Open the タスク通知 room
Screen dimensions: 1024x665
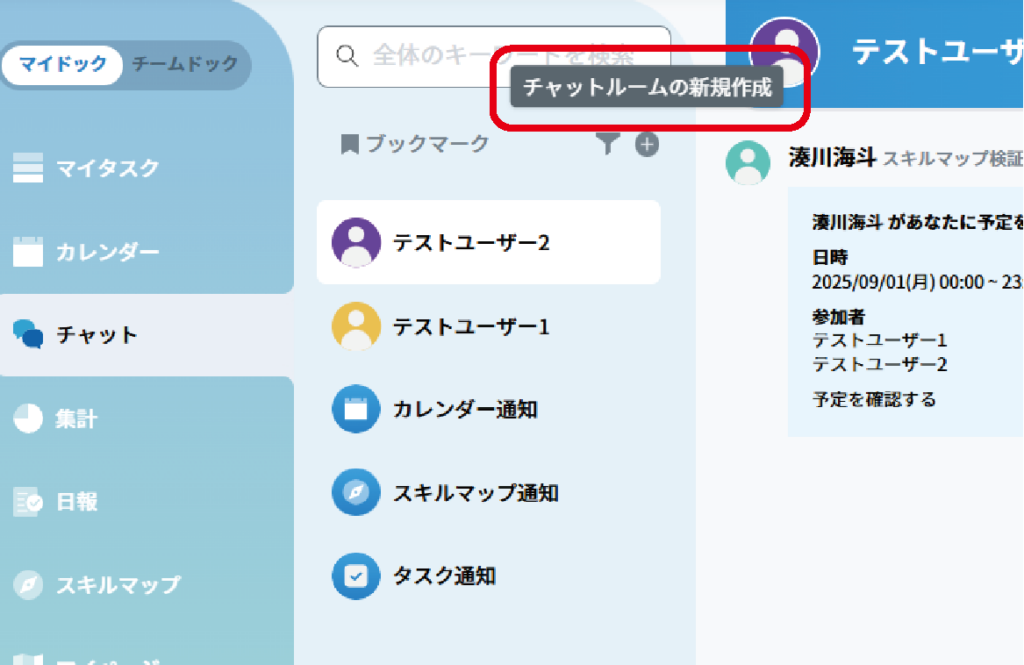(488, 576)
